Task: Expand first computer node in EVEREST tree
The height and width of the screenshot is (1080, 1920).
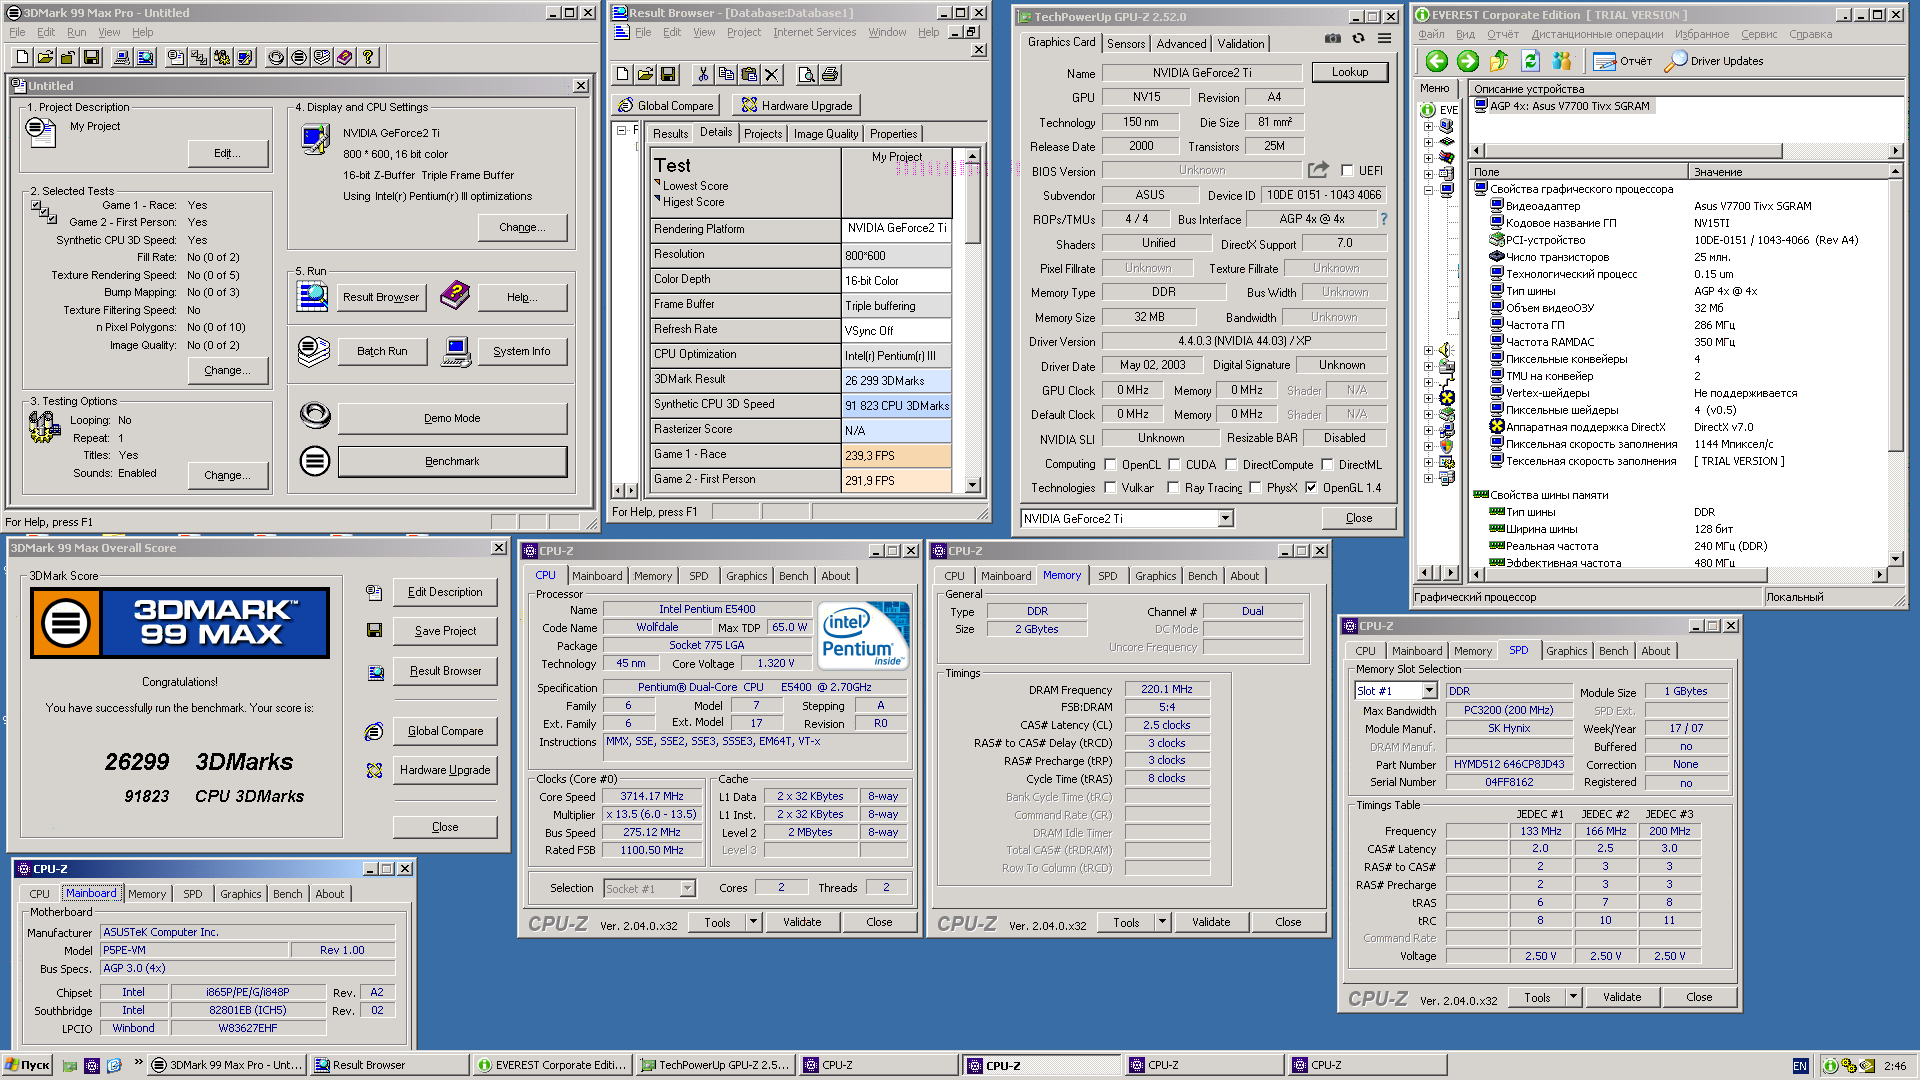Action: (x=1428, y=126)
